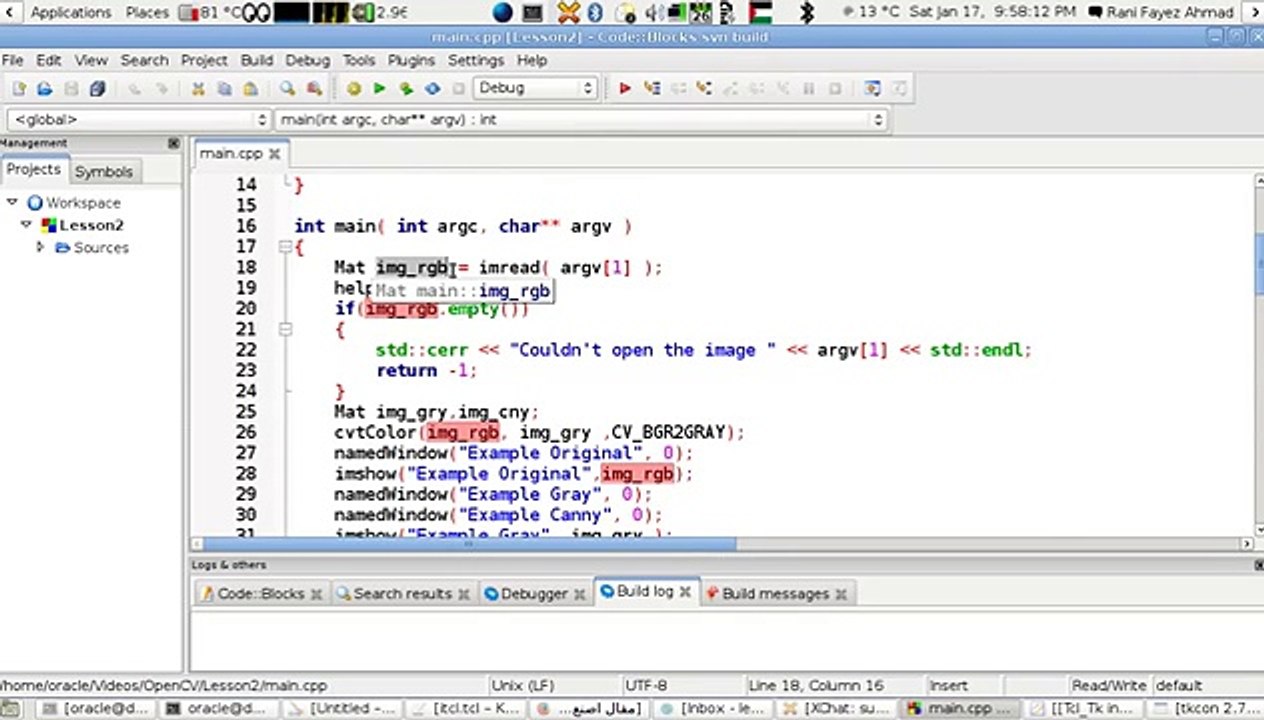Open the Debug menu

(307, 60)
